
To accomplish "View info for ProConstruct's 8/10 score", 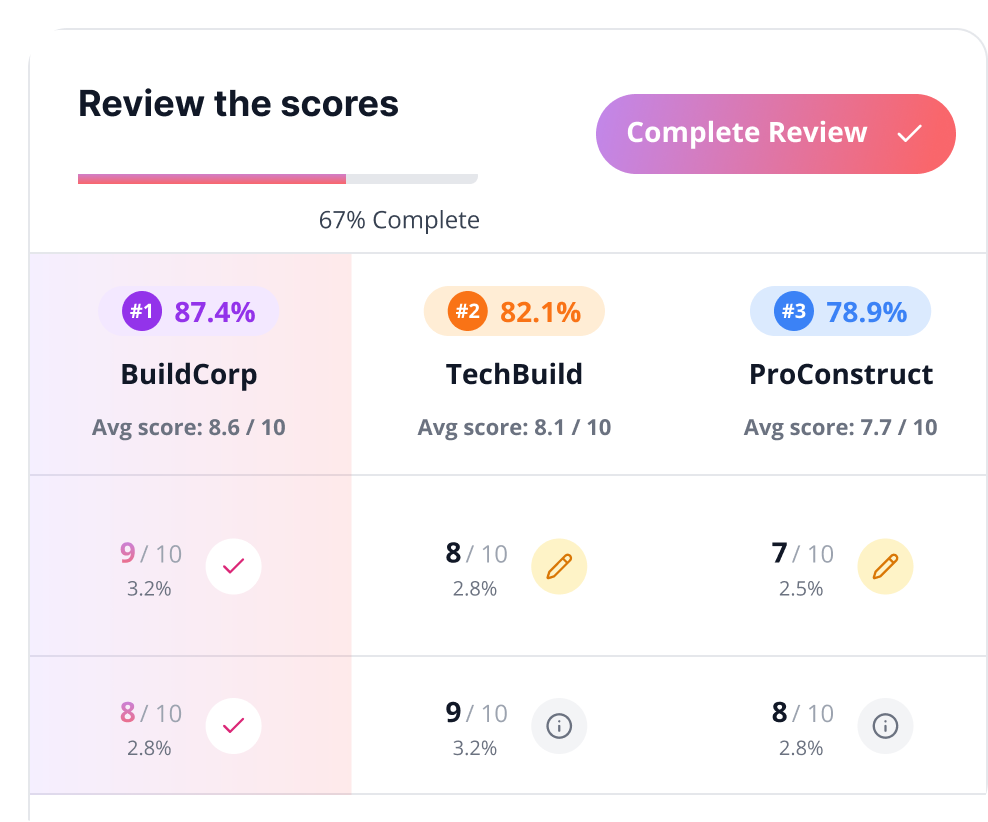I will click(x=885, y=726).
